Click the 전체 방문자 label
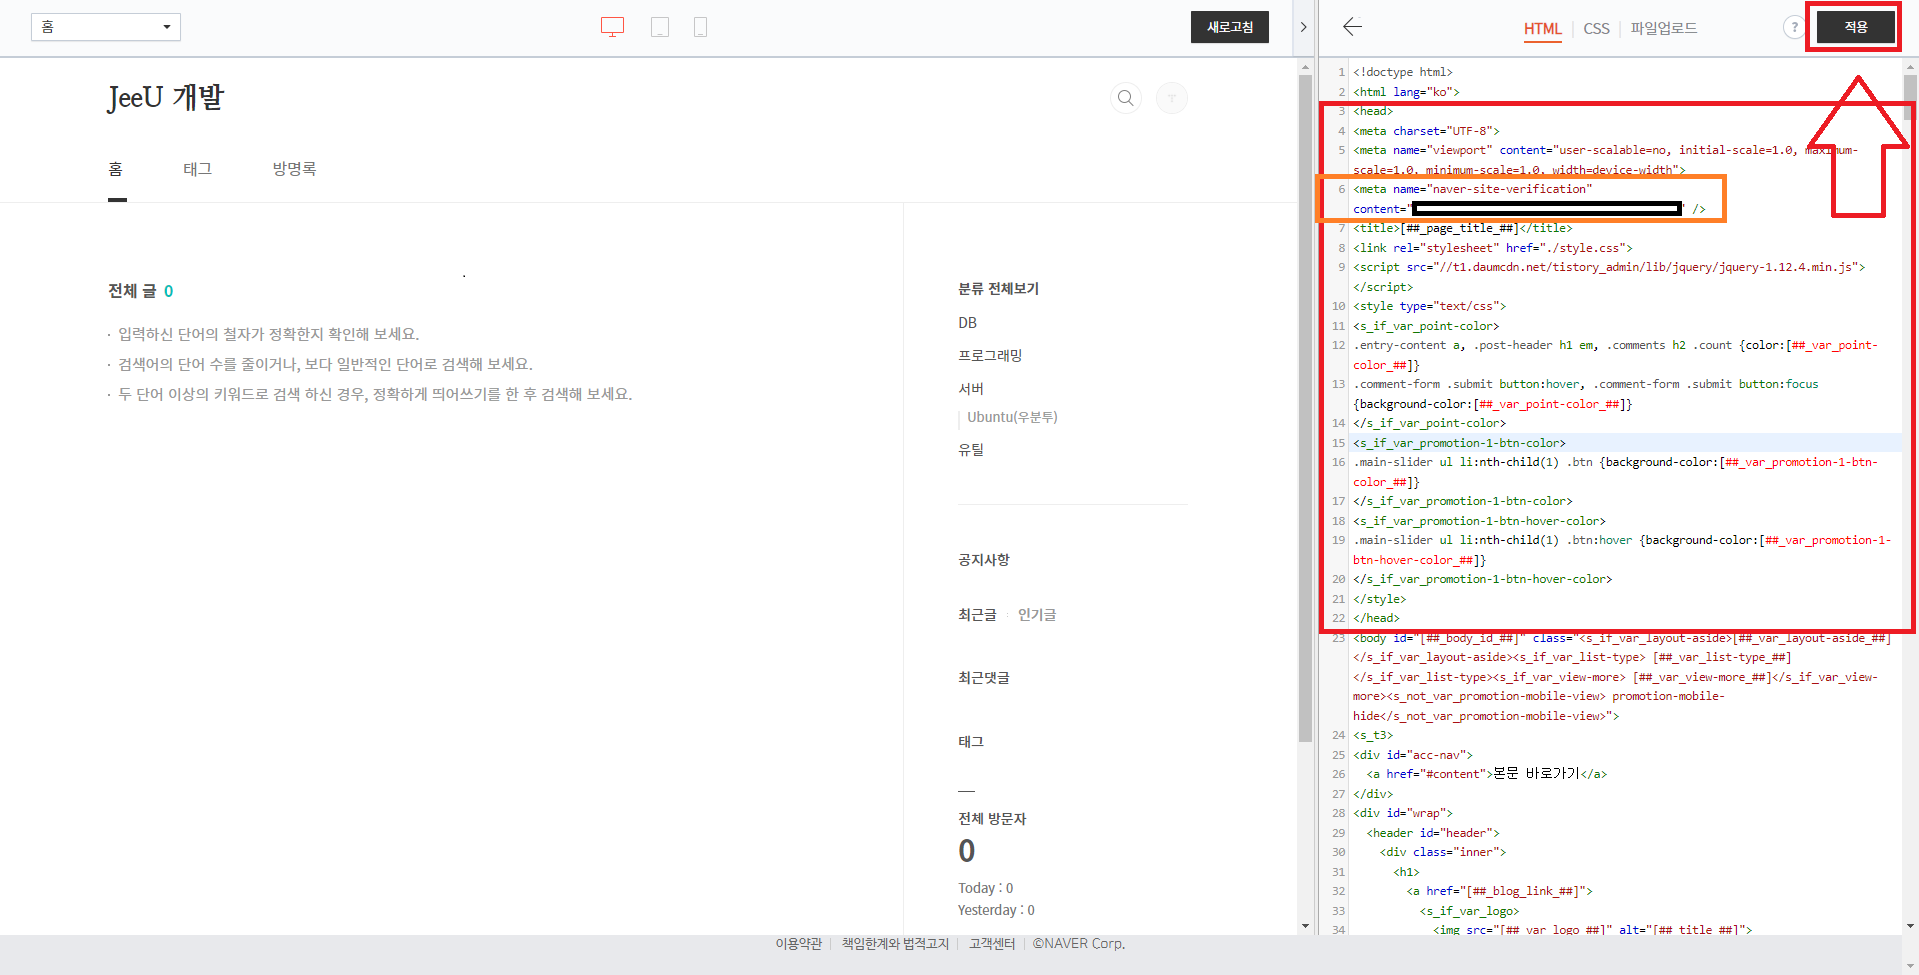The width and height of the screenshot is (1919, 975). tap(992, 819)
